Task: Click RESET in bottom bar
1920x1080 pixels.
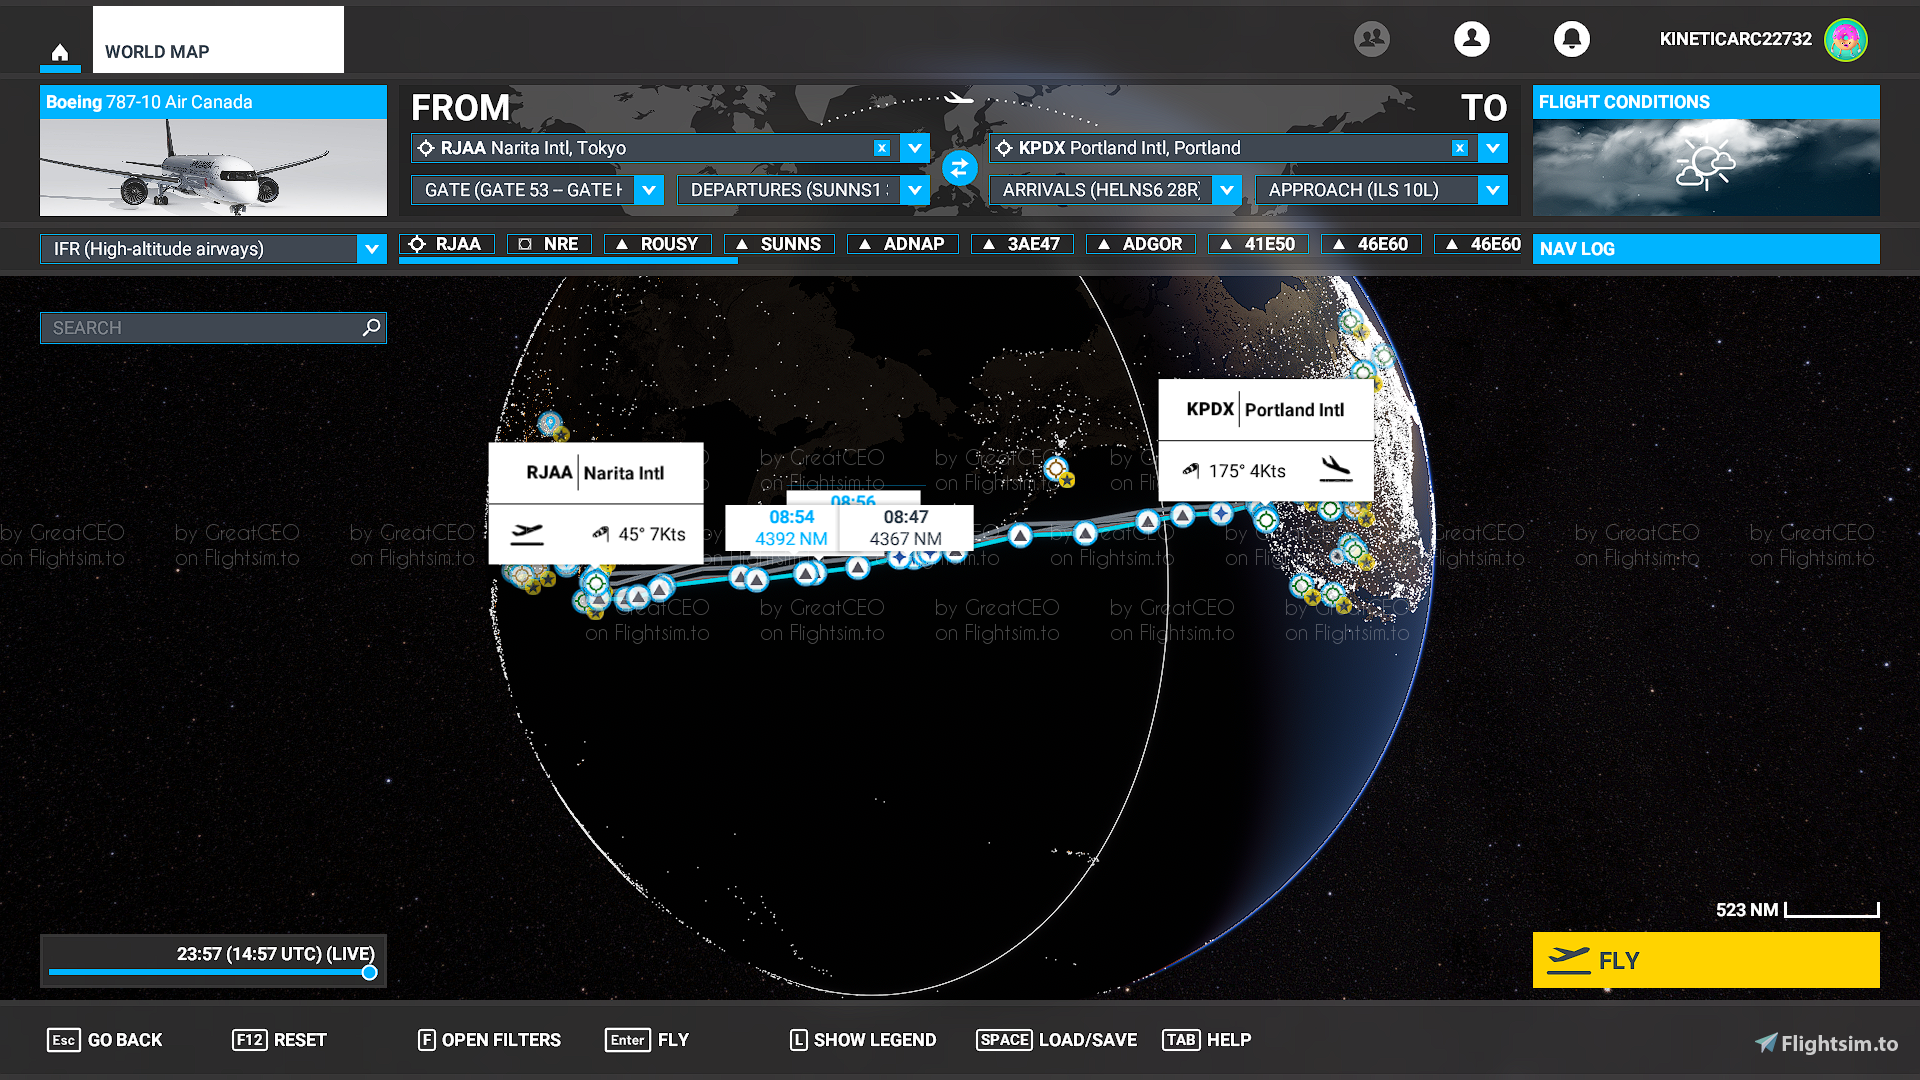Action: pos(280,1040)
